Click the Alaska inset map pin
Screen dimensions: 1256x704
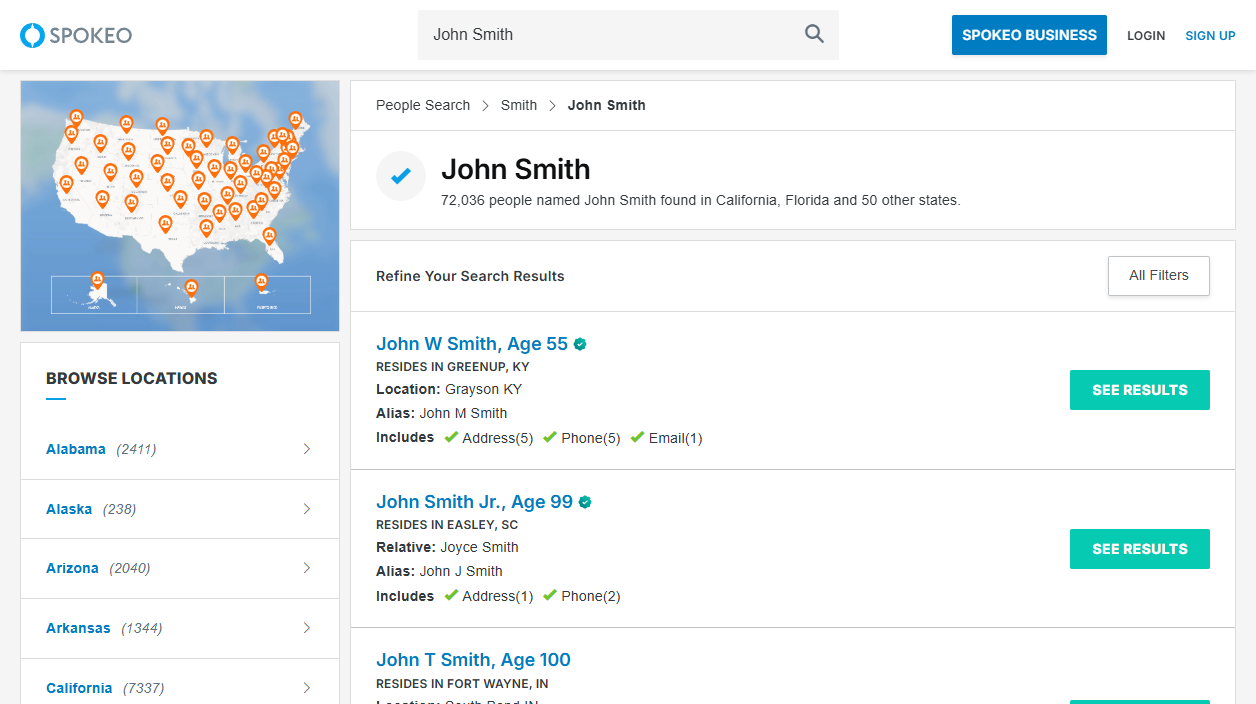point(97,281)
